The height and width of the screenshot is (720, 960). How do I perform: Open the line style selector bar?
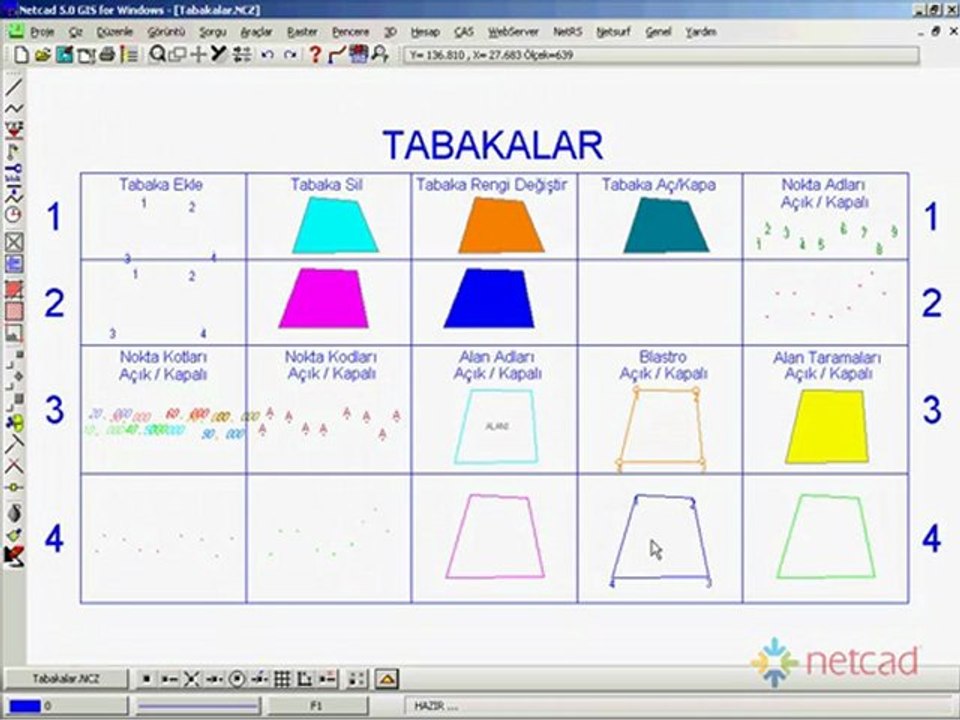[198, 706]
